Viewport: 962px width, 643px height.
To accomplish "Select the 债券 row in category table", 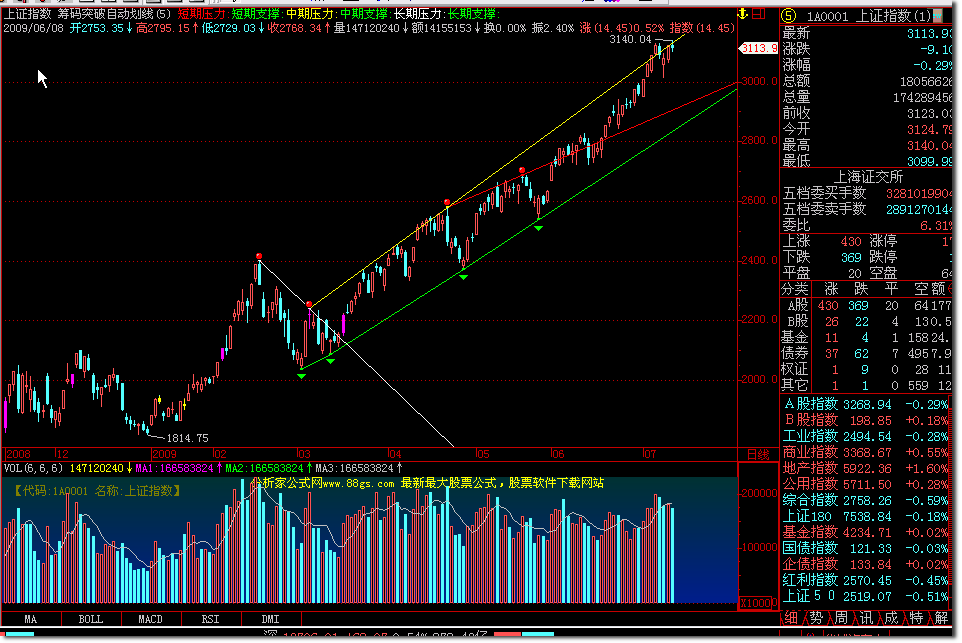I will click(x=867, y=353).
